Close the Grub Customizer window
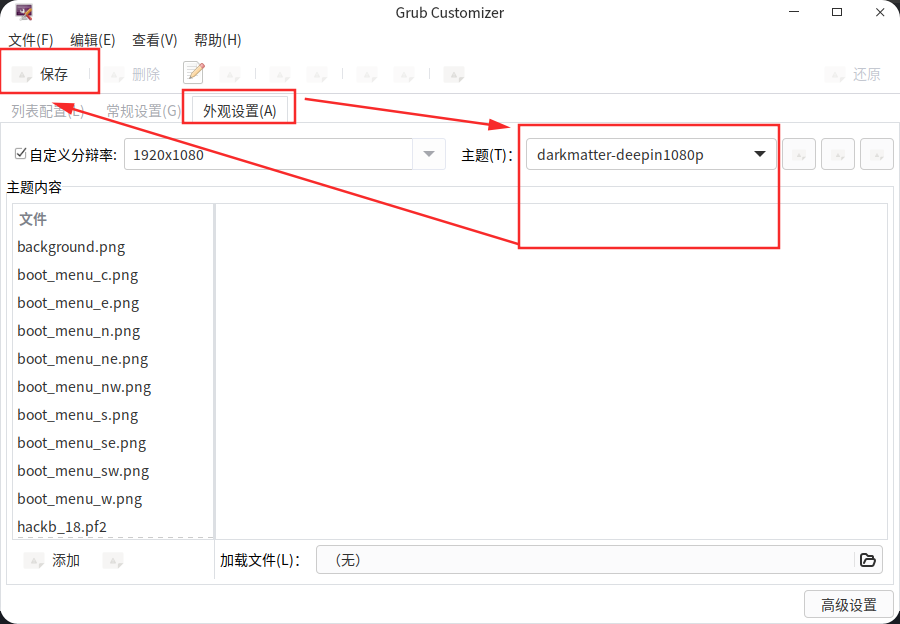The image size is (900, 624). [x=880, y=12]
